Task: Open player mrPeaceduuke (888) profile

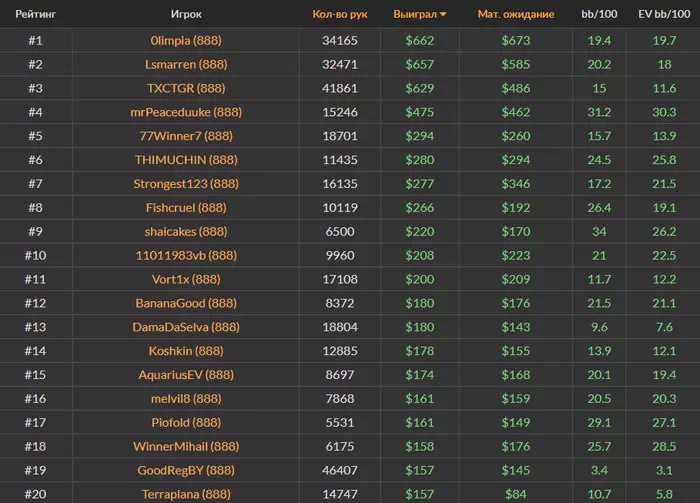Action: (x=186, y=112)
